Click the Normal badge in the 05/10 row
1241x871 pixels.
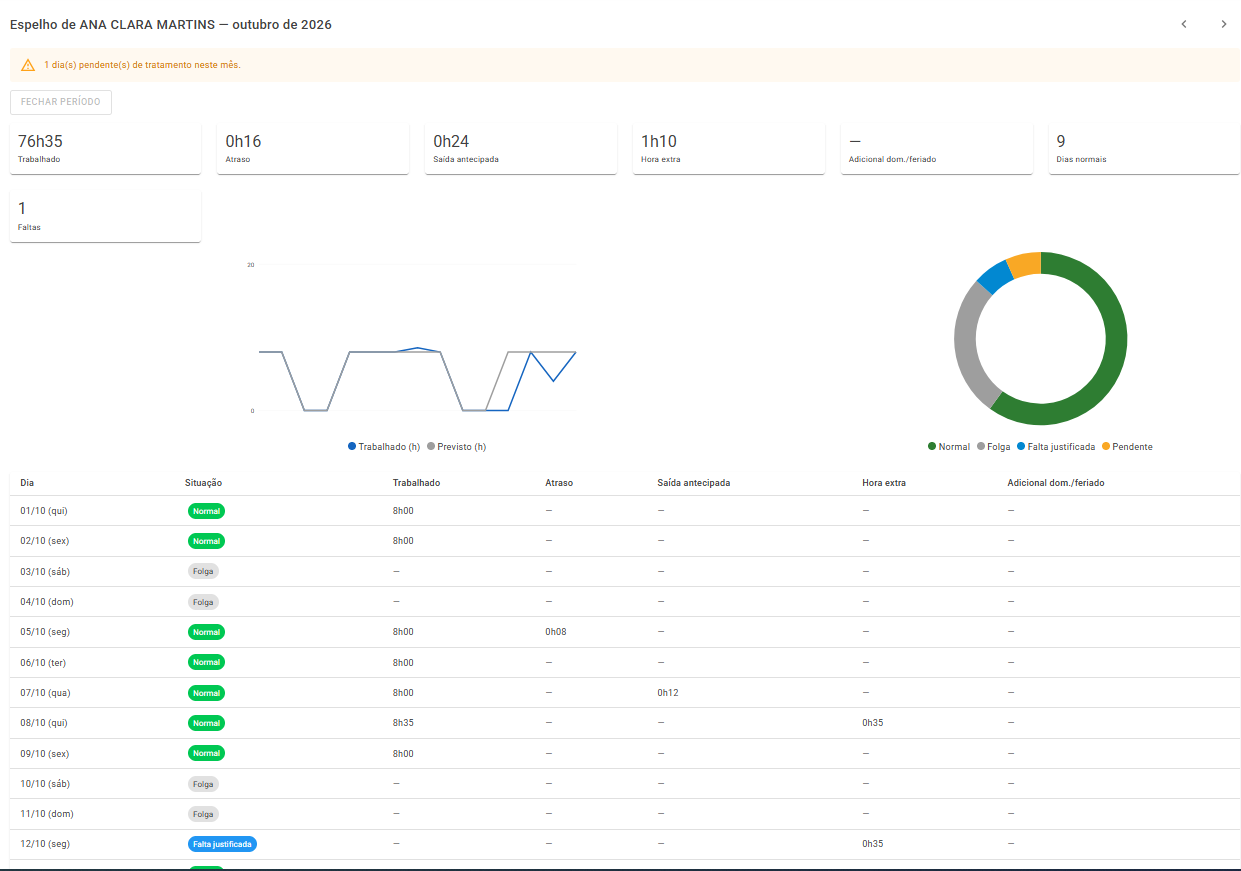click(207, 632)
